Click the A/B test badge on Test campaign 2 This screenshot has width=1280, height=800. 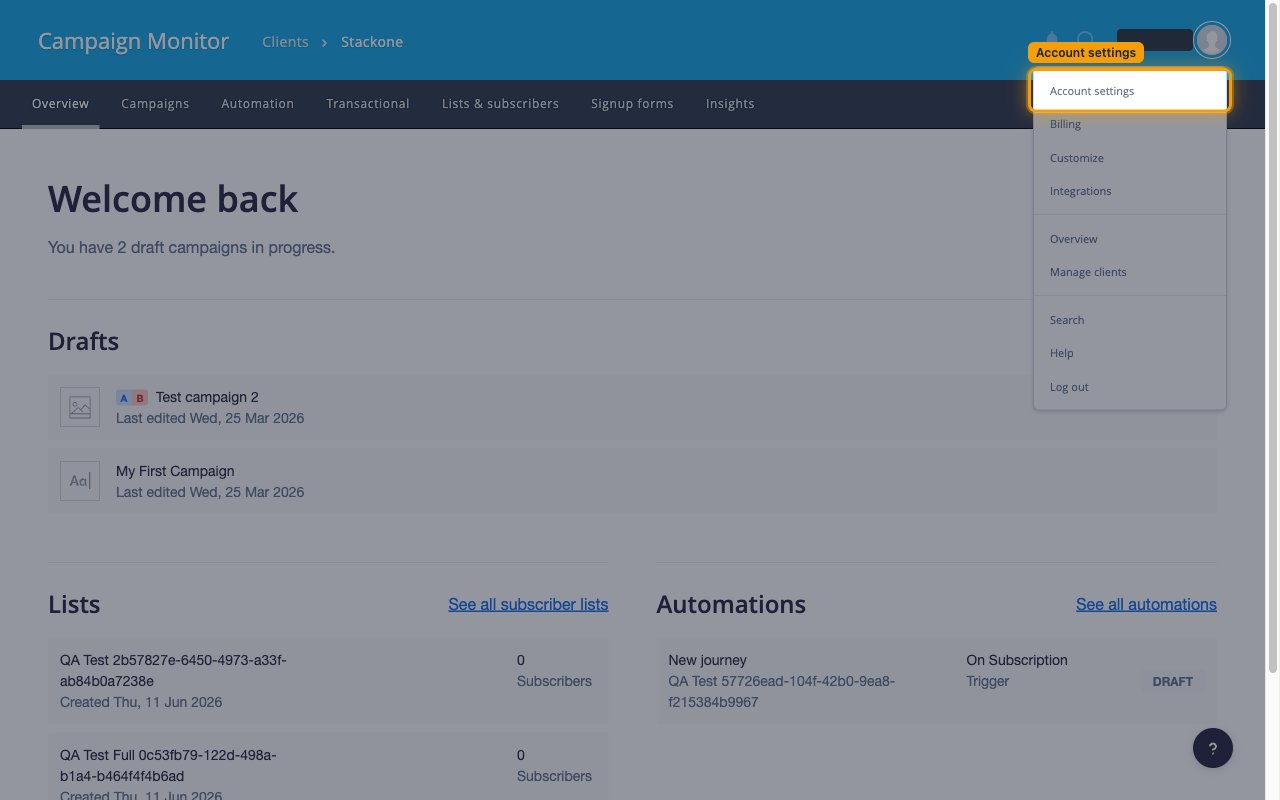pyautogui.click(x=132, y=398)
